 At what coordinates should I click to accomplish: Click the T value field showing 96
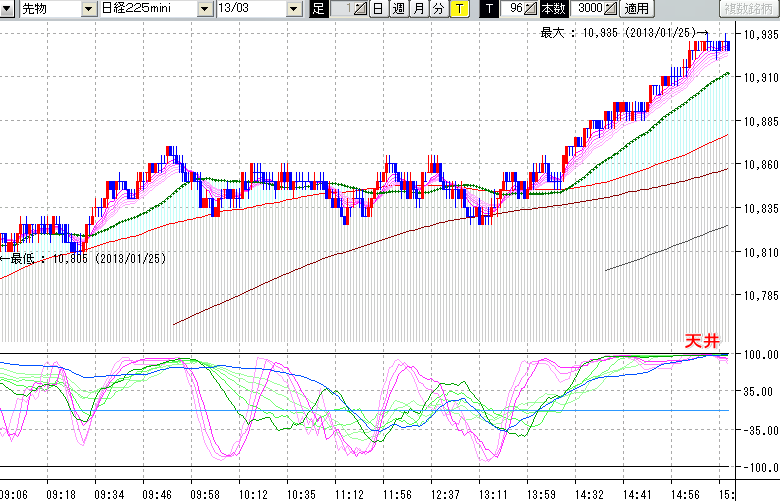tap(514, 9)
